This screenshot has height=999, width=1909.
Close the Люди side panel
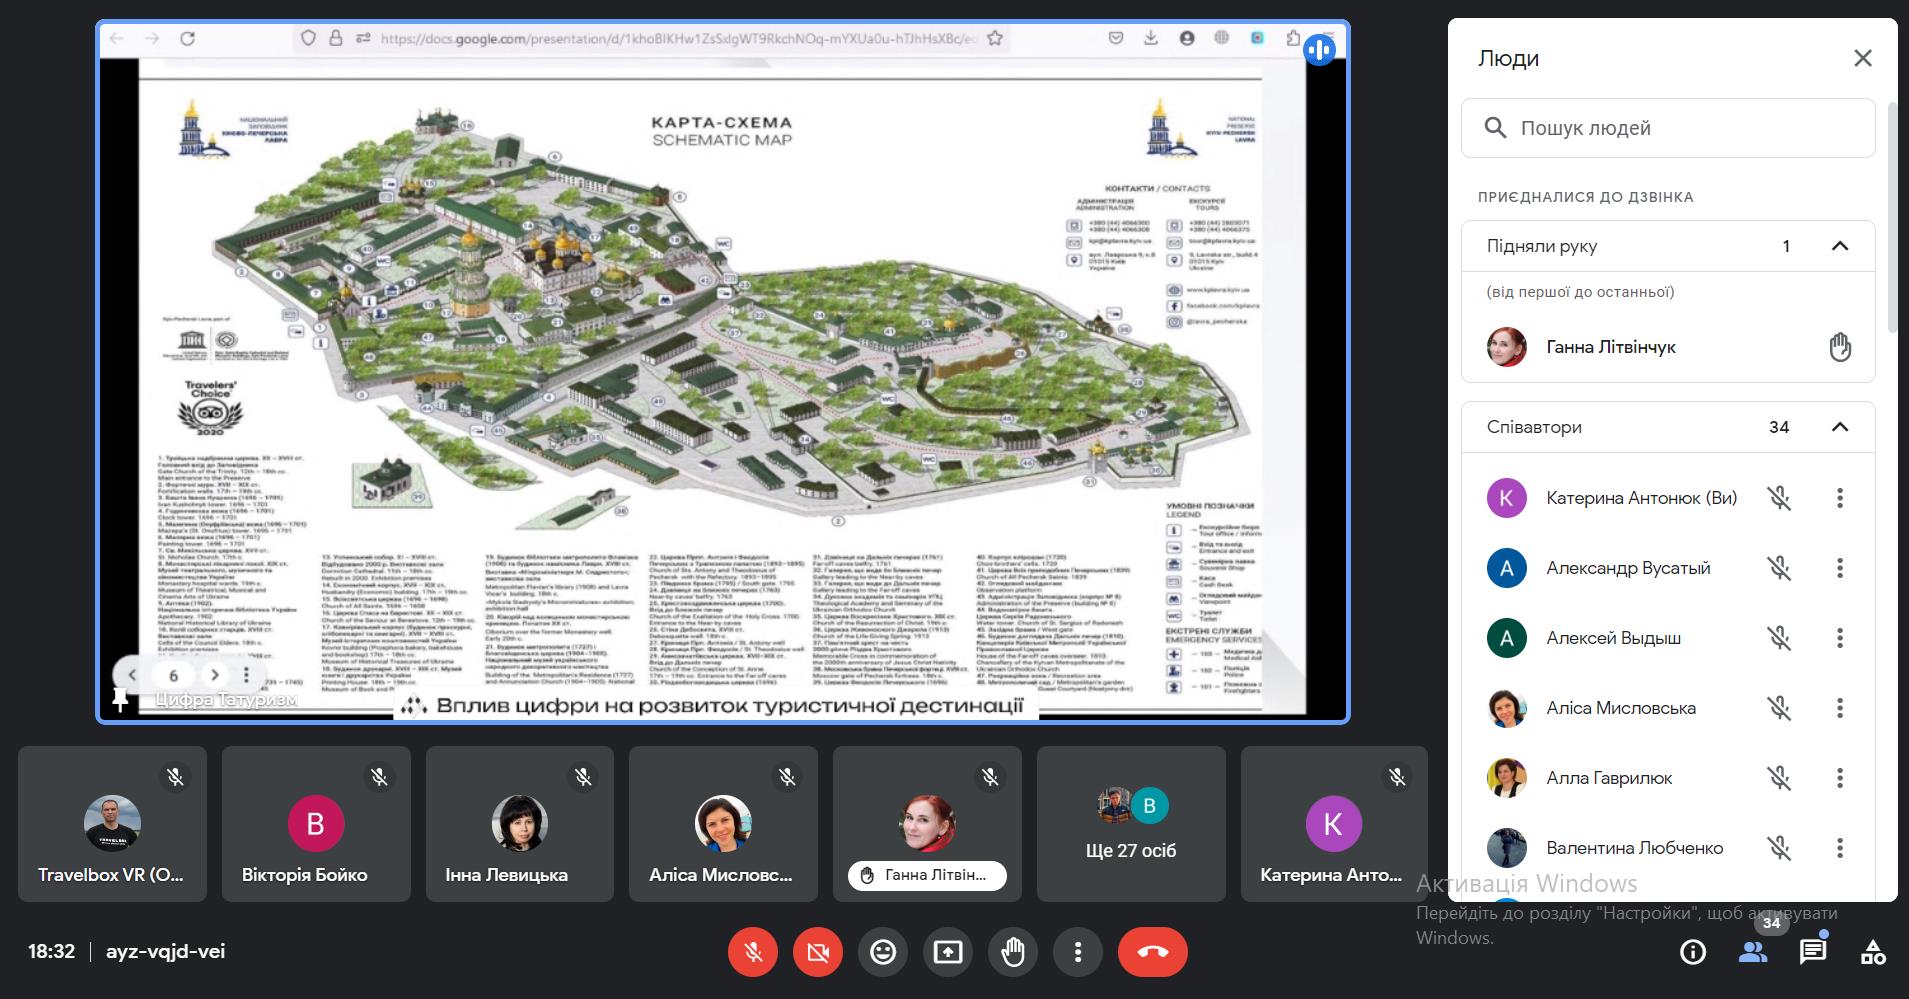[x=1862, y=58]
